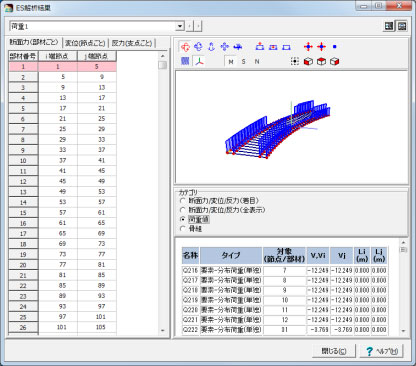
Task: Toggle the XYZ axis display icon
Action: point(199,61)
